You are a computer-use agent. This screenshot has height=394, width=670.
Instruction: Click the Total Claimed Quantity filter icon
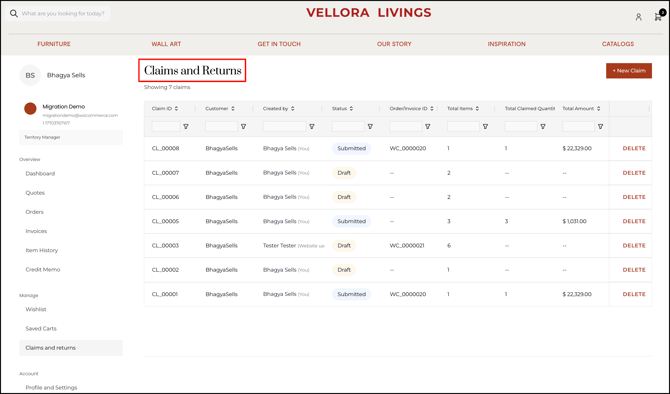tap(543, 126)
